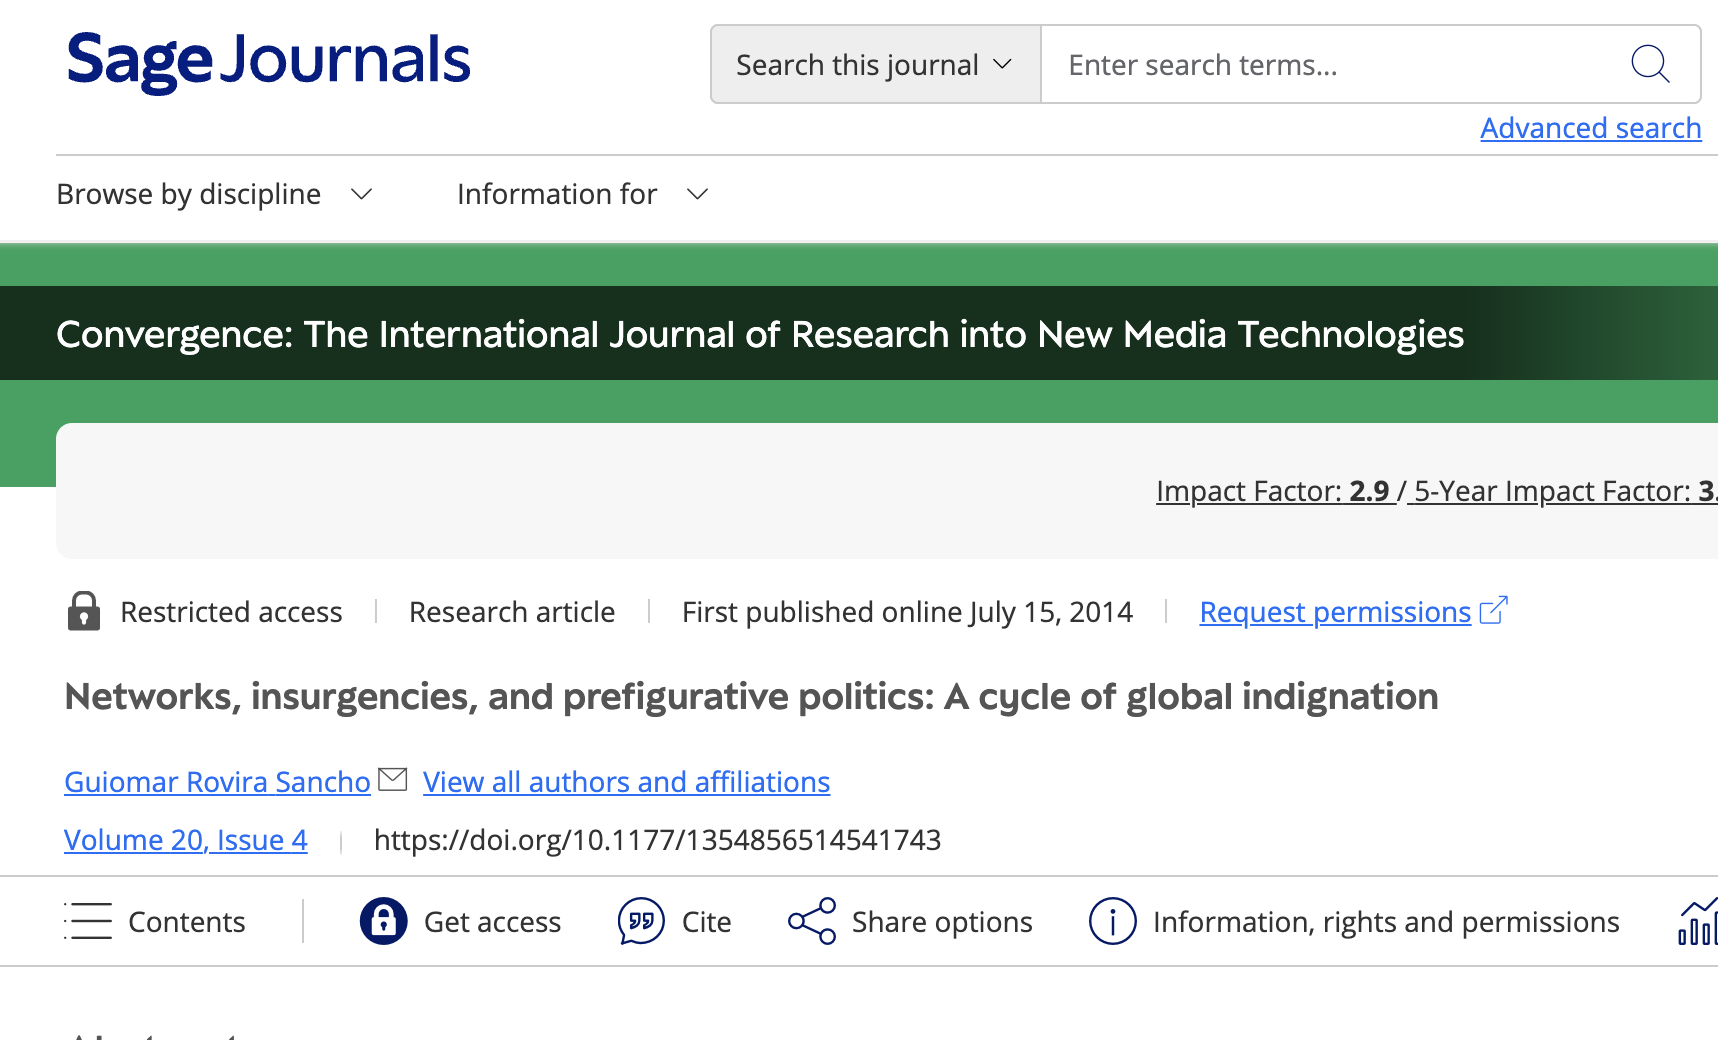Click the information circle icon for rights
The height and width of the screenshot is (1040, 1718).
point(1112,921)
